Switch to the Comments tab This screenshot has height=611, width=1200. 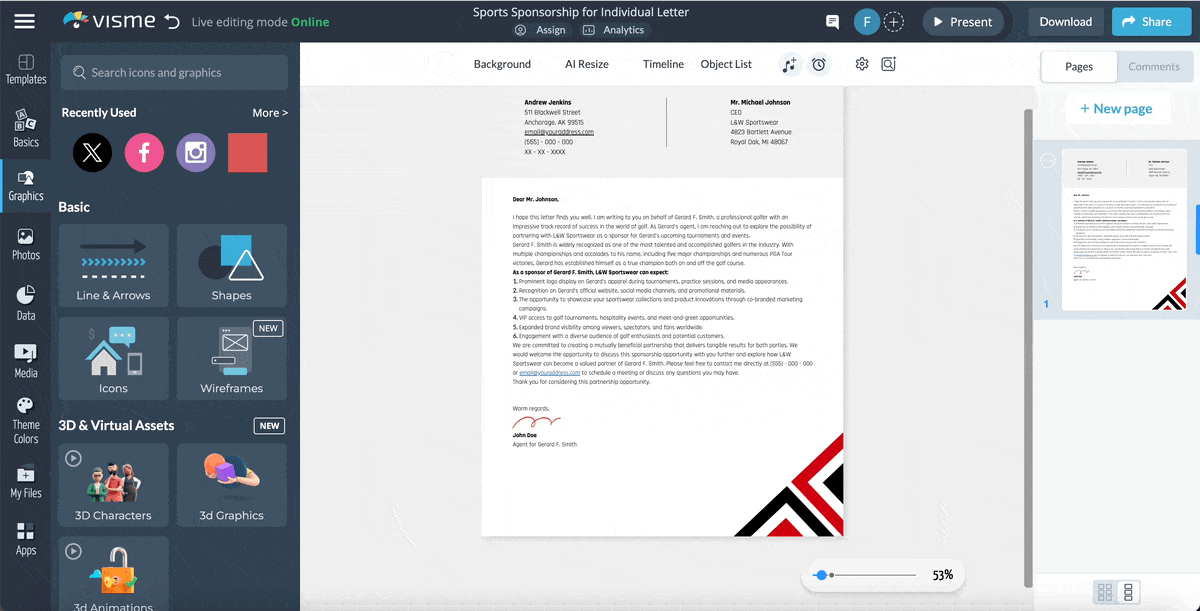point(1154,66)
